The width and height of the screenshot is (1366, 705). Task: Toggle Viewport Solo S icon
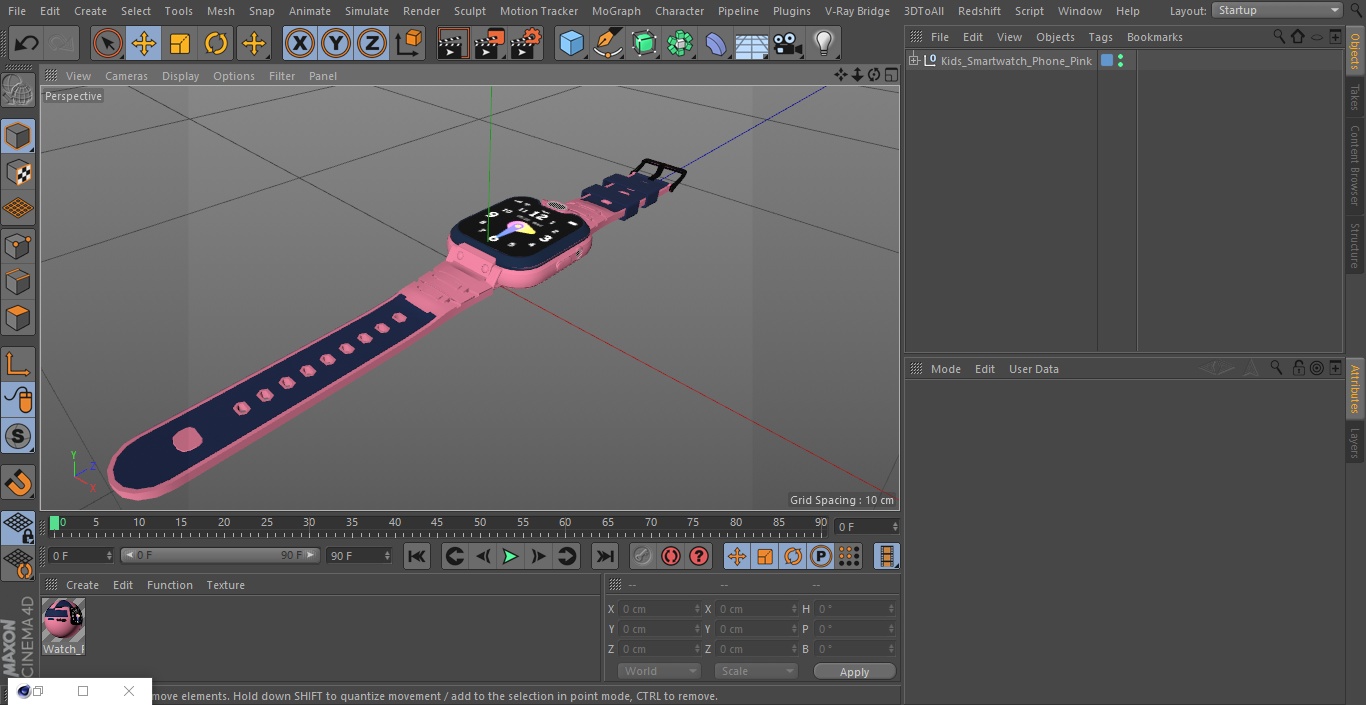[x=18, y=436]
